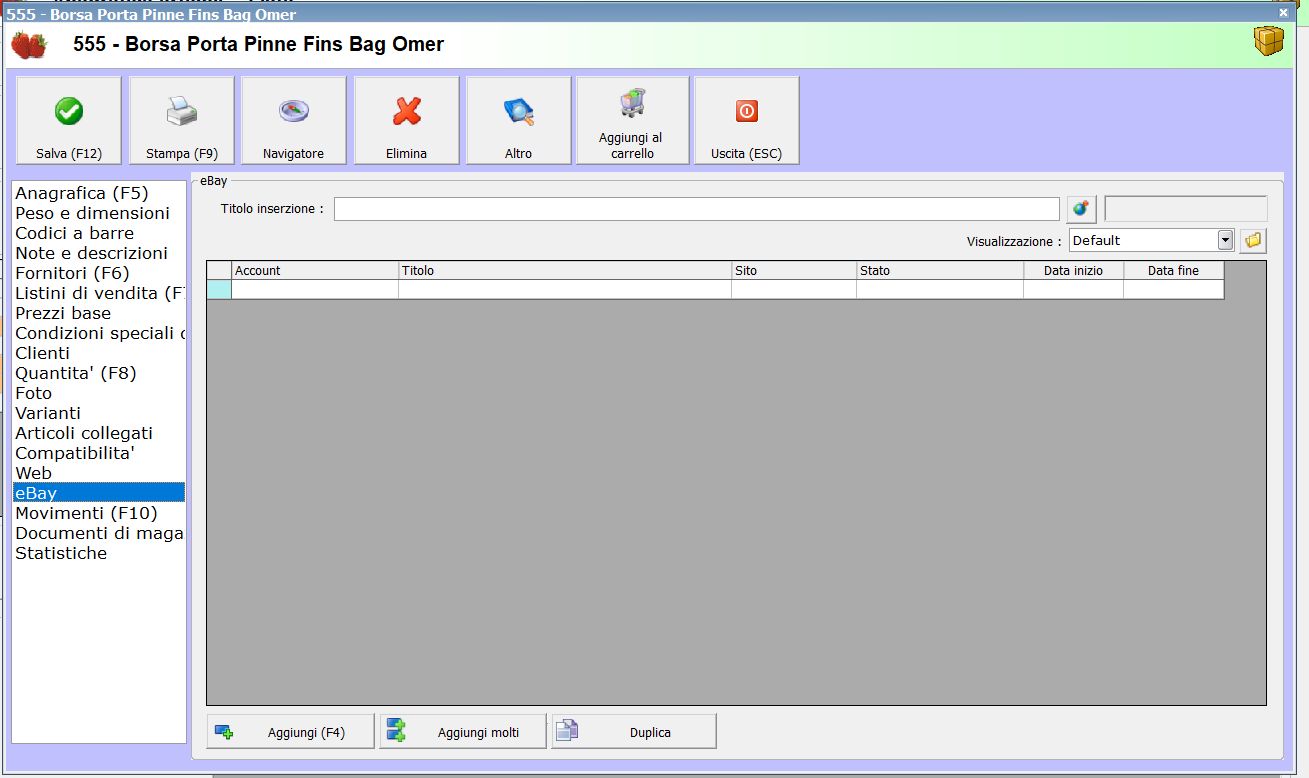Viewport: 1309px width, 778px height.
Task: Click the Titolo column header
Action: (x=565, y=271)
